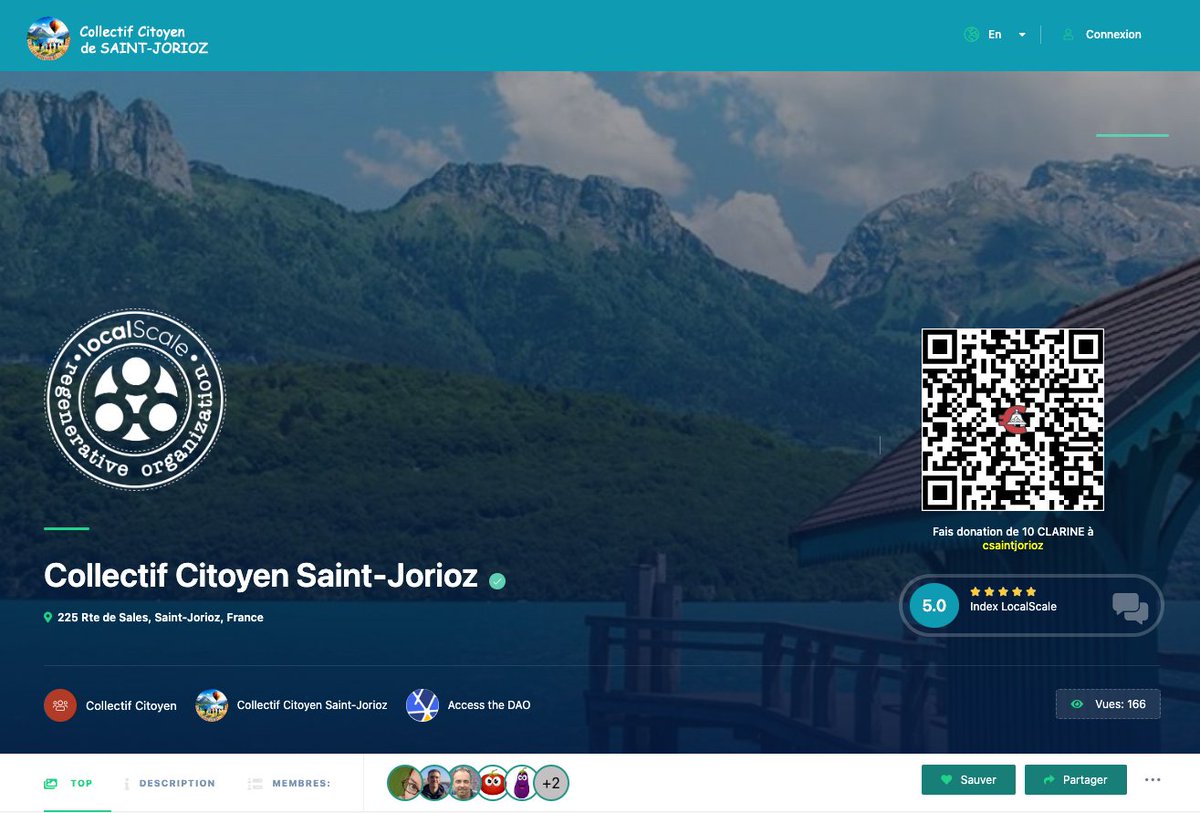This screenshot has height=813, width=1200.
Task: Click the DESCRIPTION tab info icon
Action: [x=127, y=784]
